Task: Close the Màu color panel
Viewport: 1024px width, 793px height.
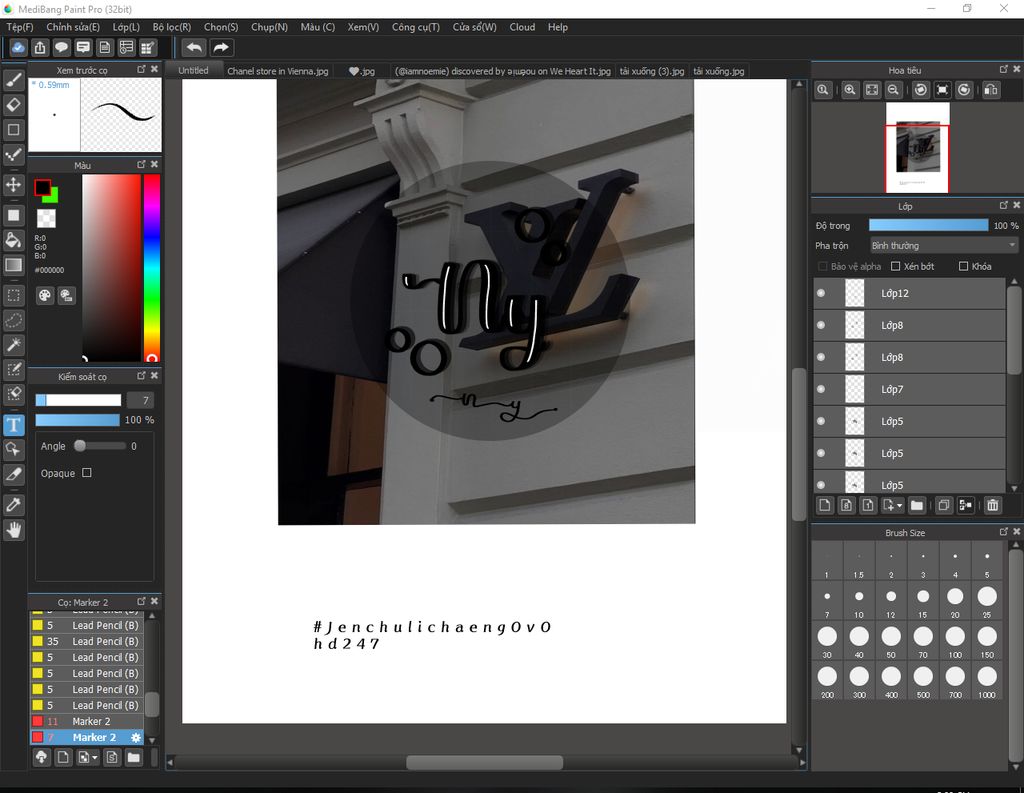Action: [154, 164]
